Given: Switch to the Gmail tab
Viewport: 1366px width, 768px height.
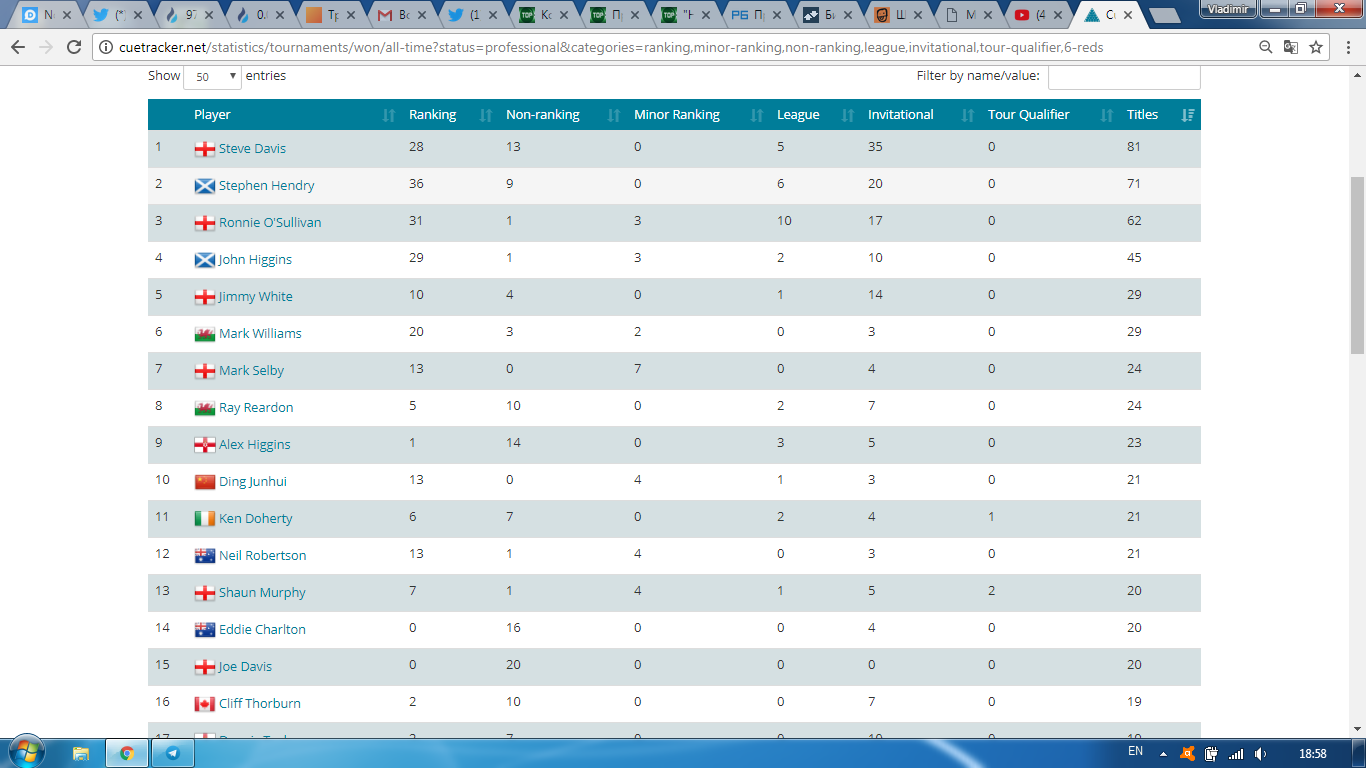Looking at the screenshot, I should [x=401, y=15].
